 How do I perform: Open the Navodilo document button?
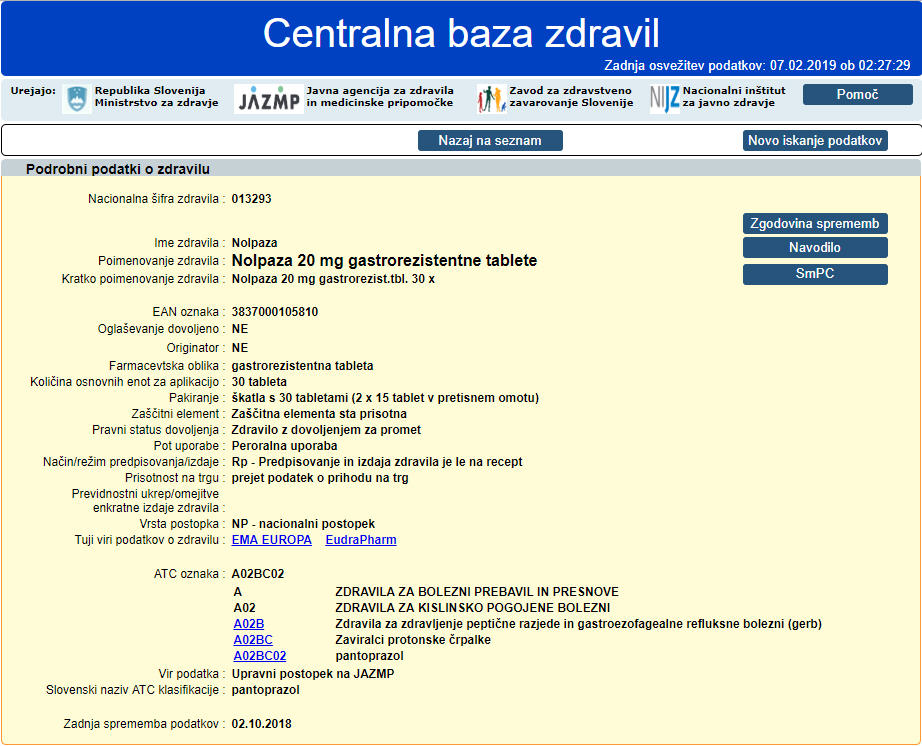815,247
